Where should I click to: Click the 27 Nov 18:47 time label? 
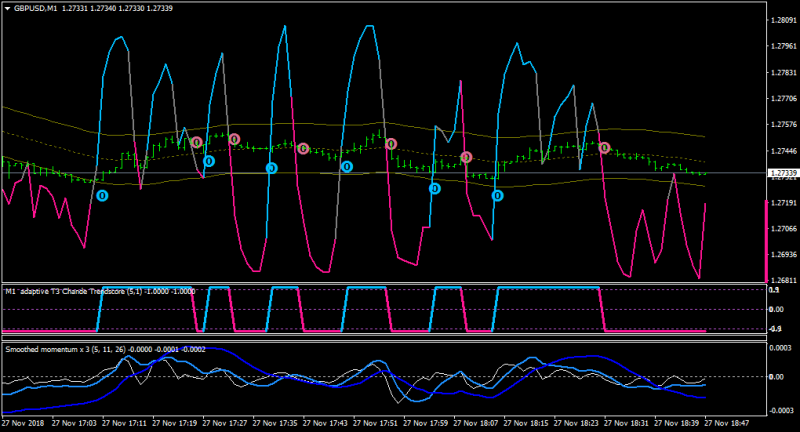click(x=727, y=423)
